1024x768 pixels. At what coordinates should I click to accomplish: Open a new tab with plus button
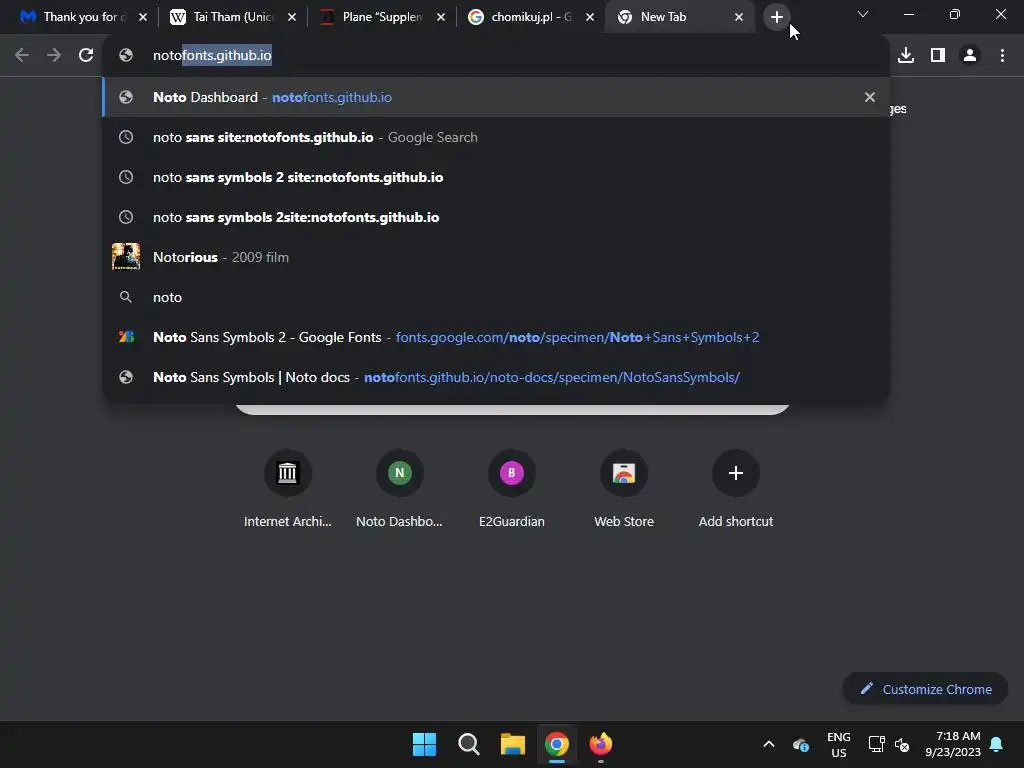click(x=776, y=17)
